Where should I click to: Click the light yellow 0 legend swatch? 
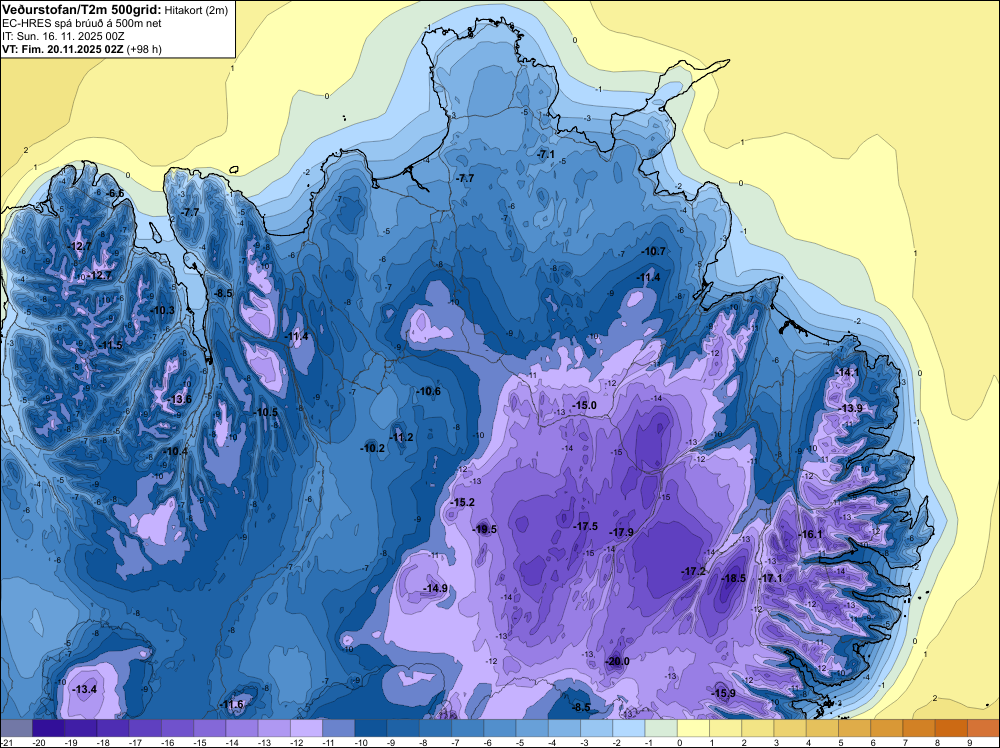693,728
